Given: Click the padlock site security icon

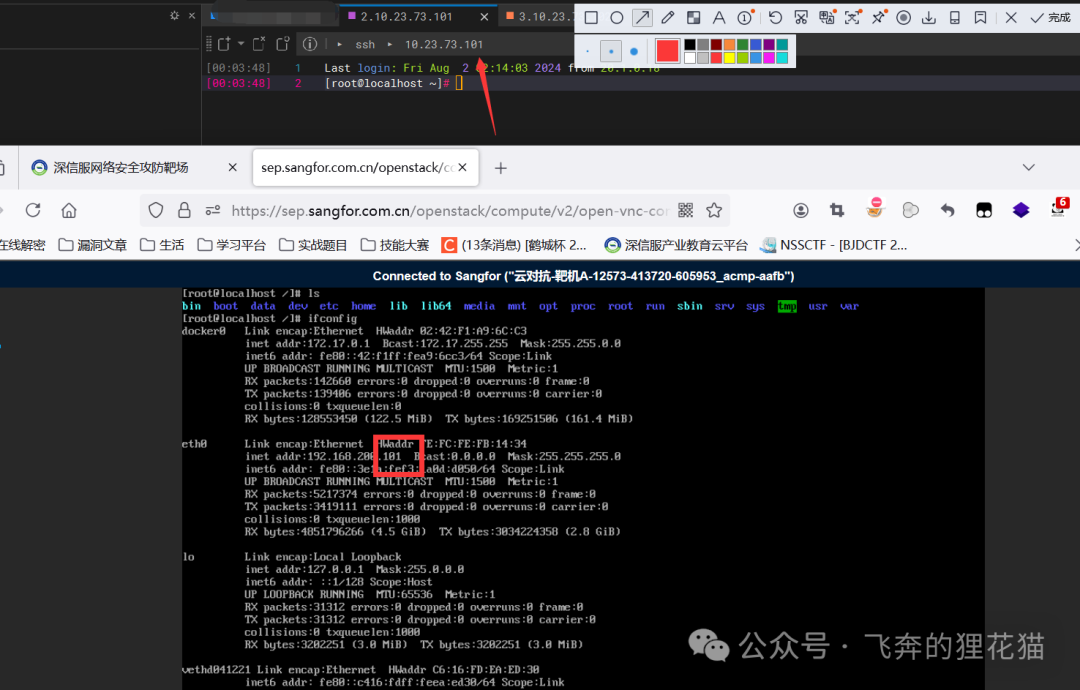Looking at the screenshot, I should [x=184, y=211].
